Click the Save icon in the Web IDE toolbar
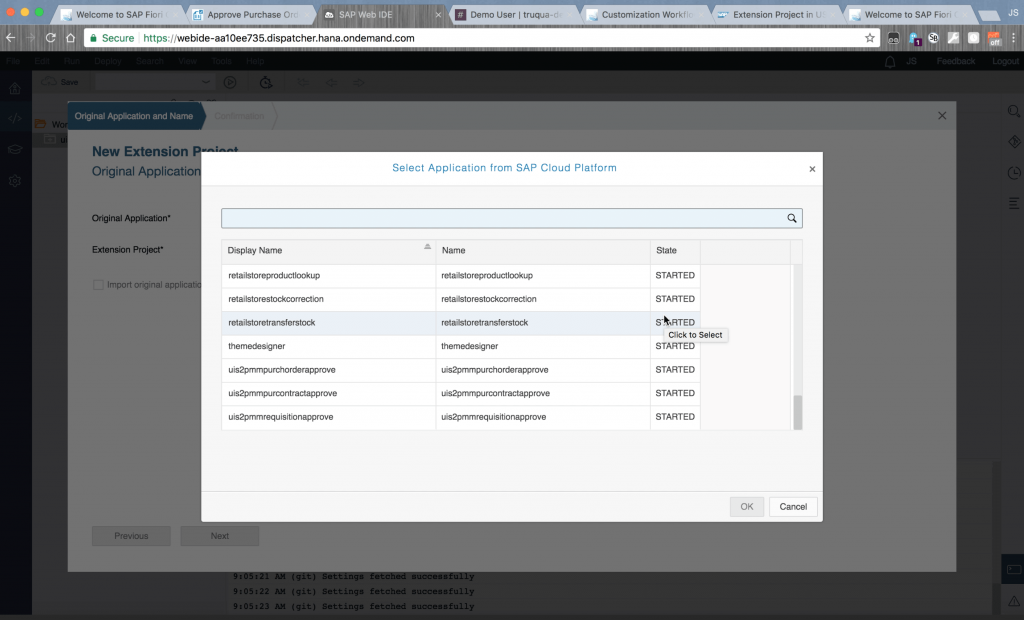This screenshot has height=620, width=1024. point(60,82)
